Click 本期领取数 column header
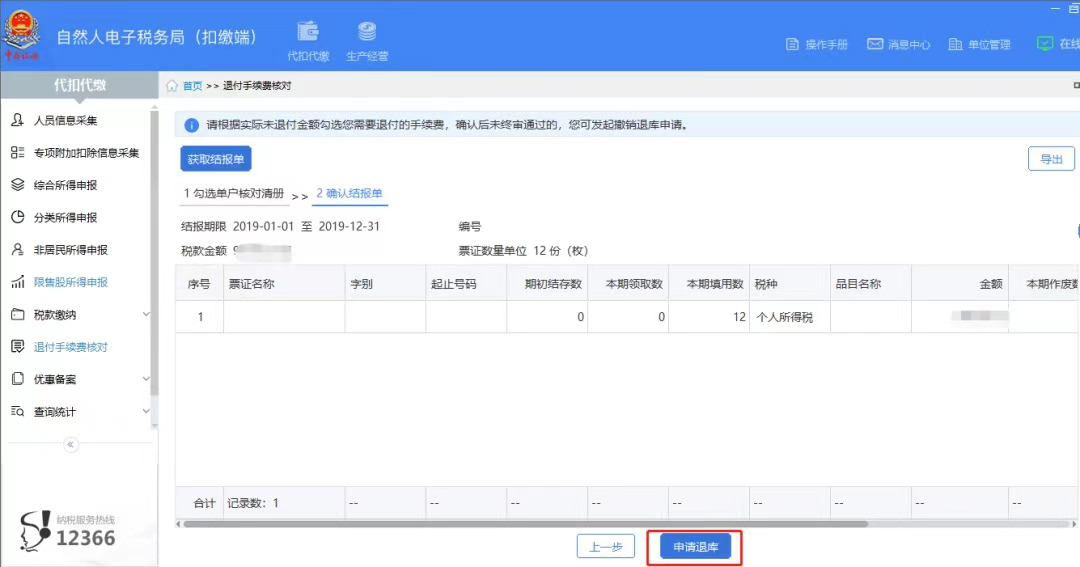The image size is (1080, 567). [x=628, y=284]
